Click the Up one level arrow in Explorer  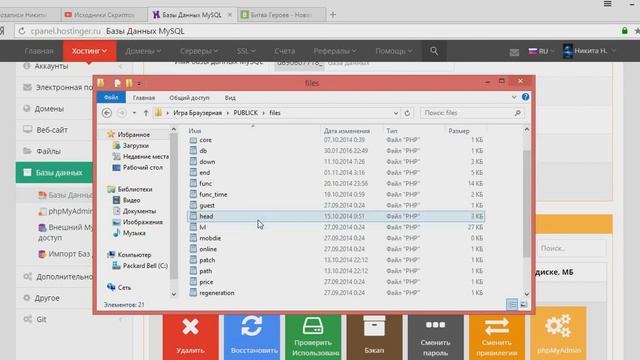(x=146, y=113)
